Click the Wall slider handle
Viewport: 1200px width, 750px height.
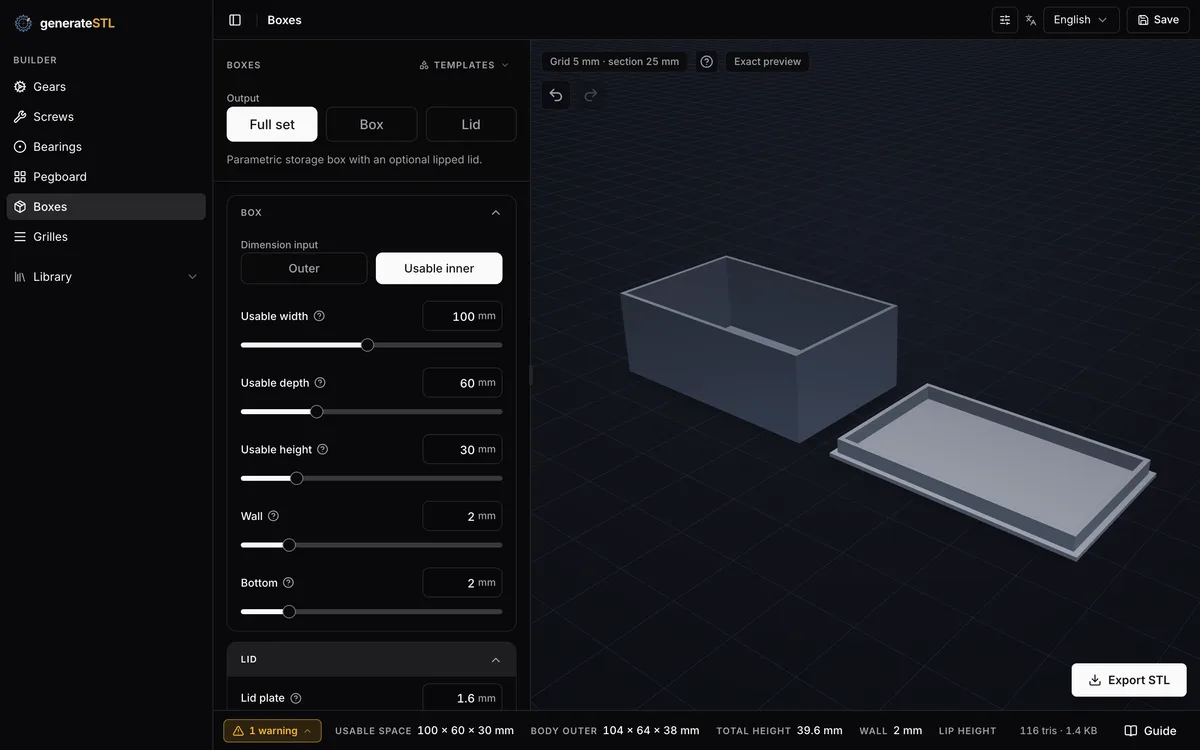[x=289, y=545]
